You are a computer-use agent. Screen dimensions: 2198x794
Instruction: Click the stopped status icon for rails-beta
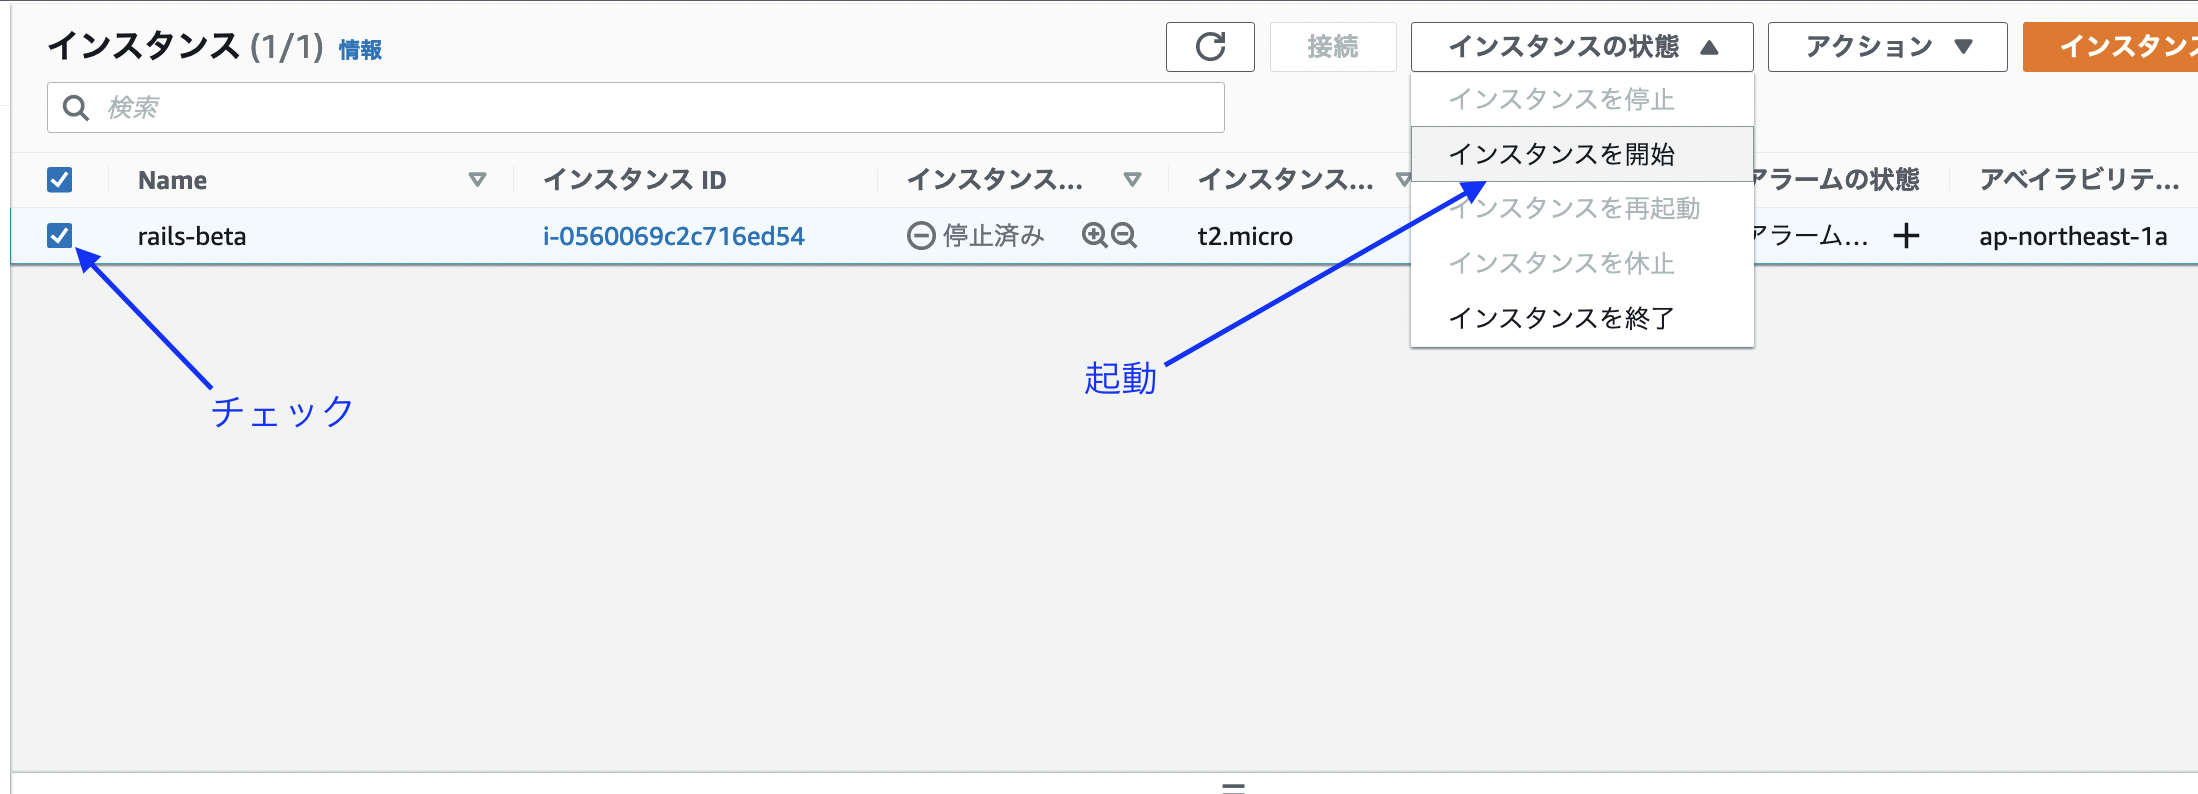920,236
